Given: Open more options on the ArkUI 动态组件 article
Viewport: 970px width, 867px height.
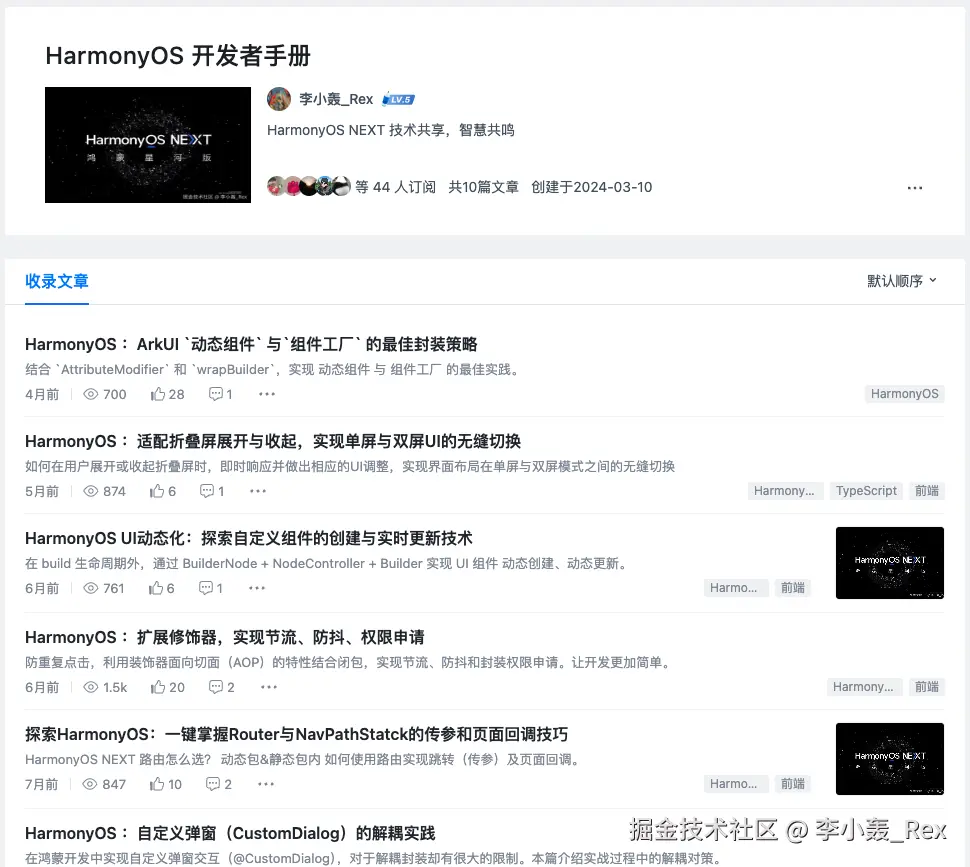Looking at the screenshot, I should (267, 394).
